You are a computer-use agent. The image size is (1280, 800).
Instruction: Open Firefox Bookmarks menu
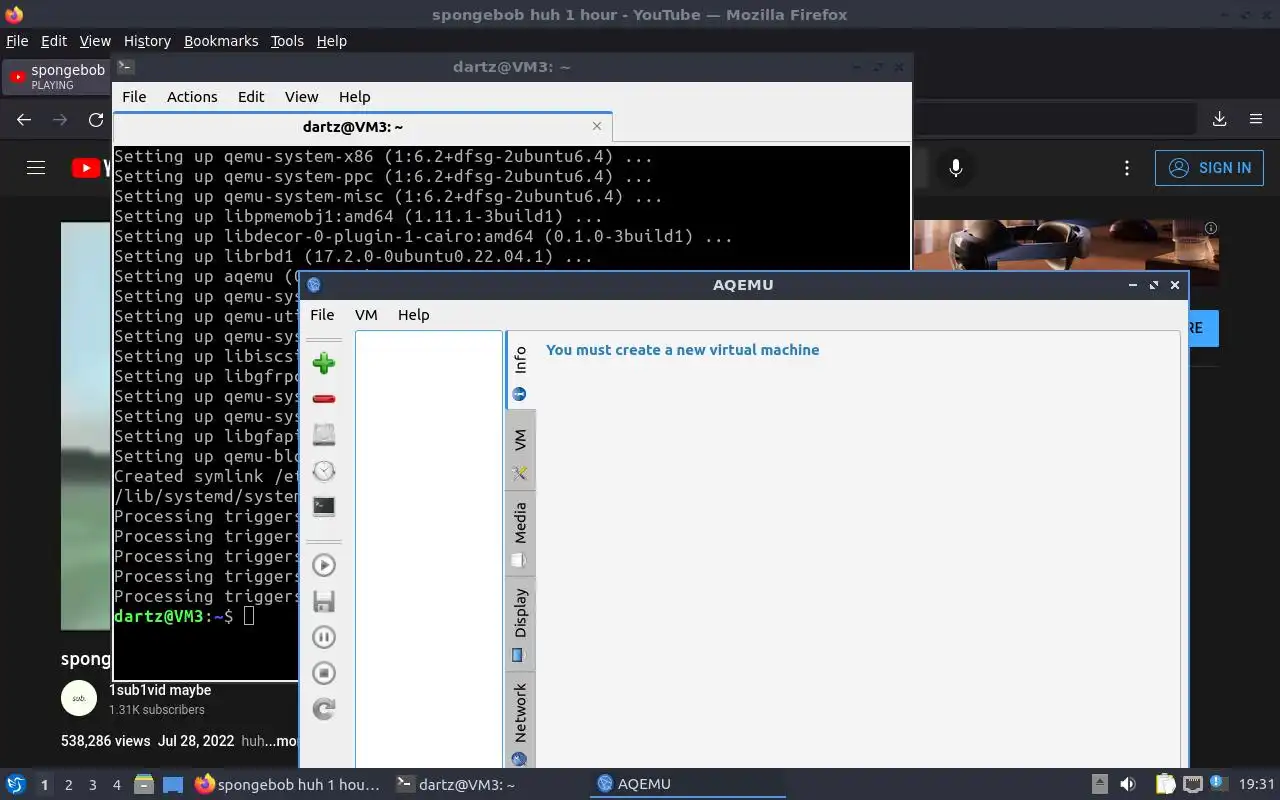[x=221, y=41]
